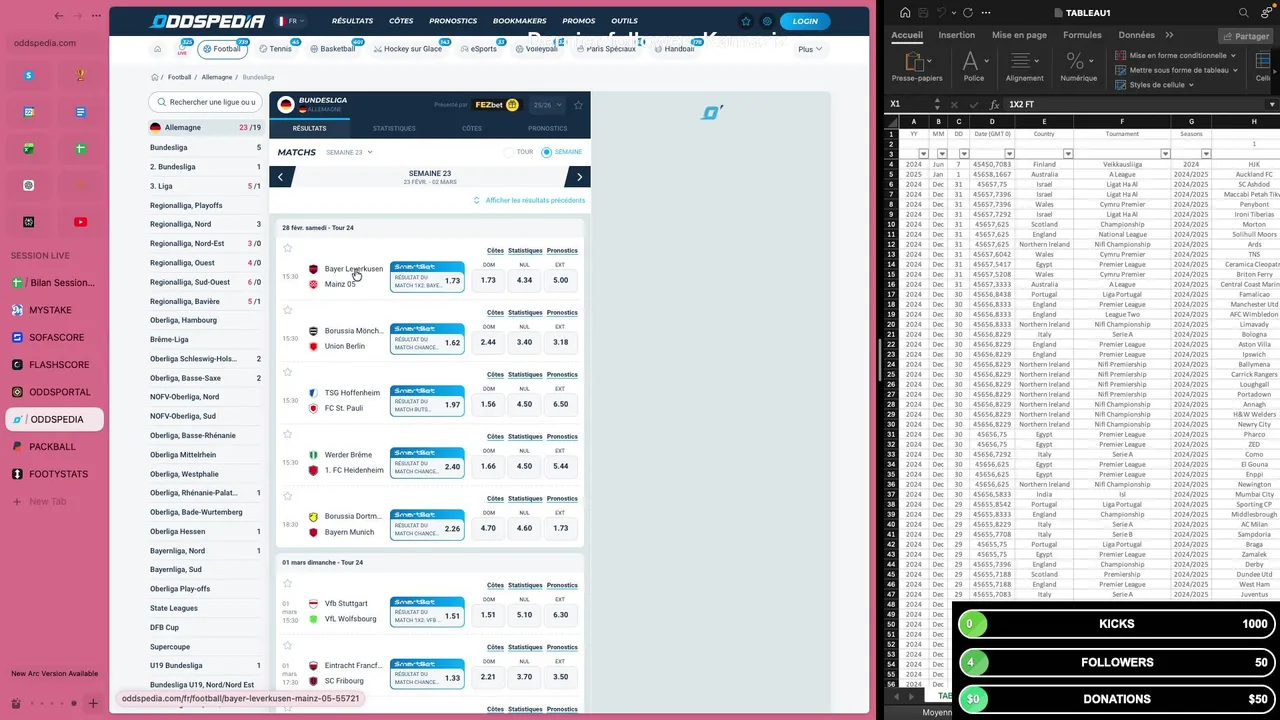Select the Tennis sport pill
The image size is (1280, 720).
(276, 49)
